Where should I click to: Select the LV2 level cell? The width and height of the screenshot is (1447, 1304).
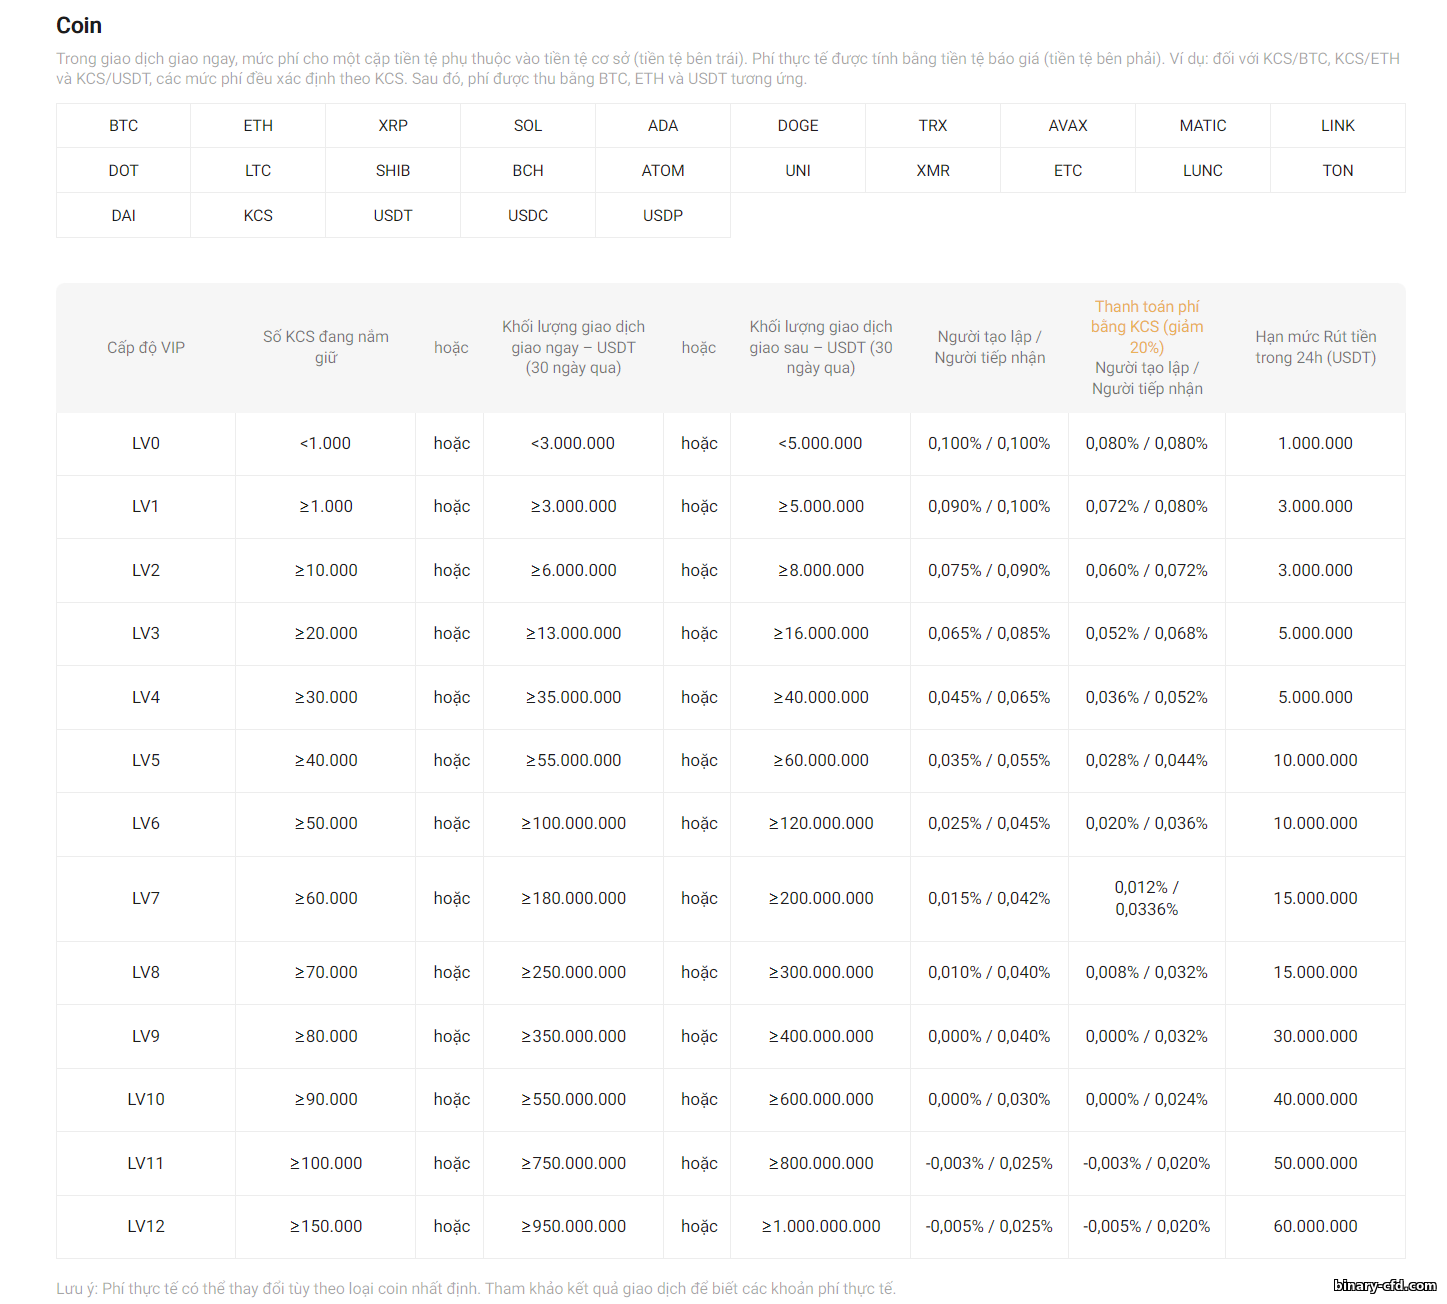pyautogui.click(x=146, y=571)
